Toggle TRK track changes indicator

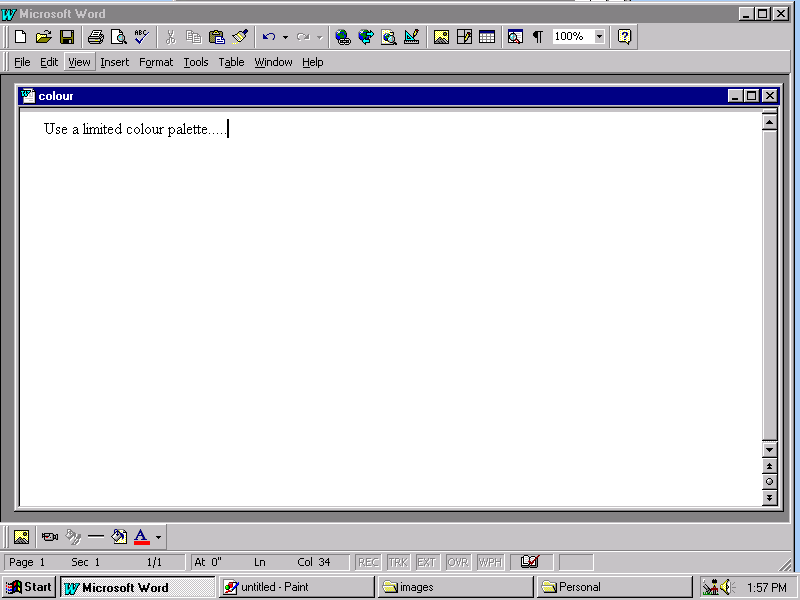397,562
